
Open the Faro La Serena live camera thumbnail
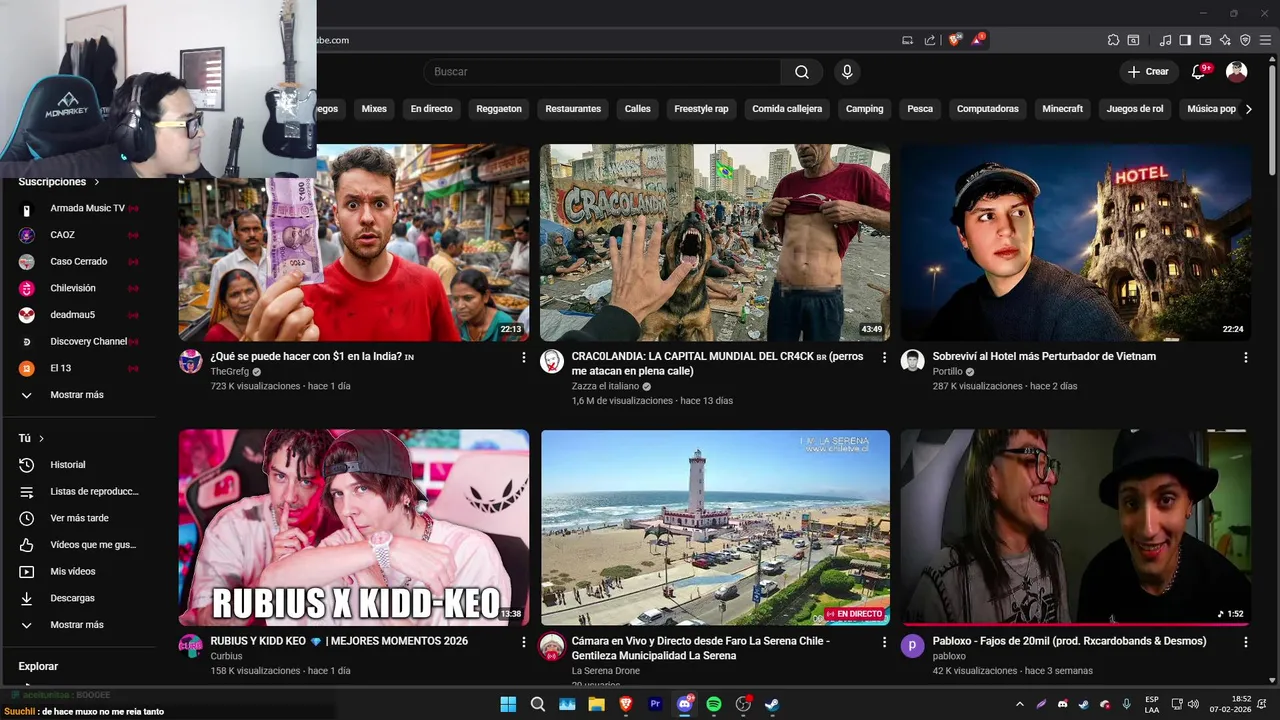tap(715, 527)
